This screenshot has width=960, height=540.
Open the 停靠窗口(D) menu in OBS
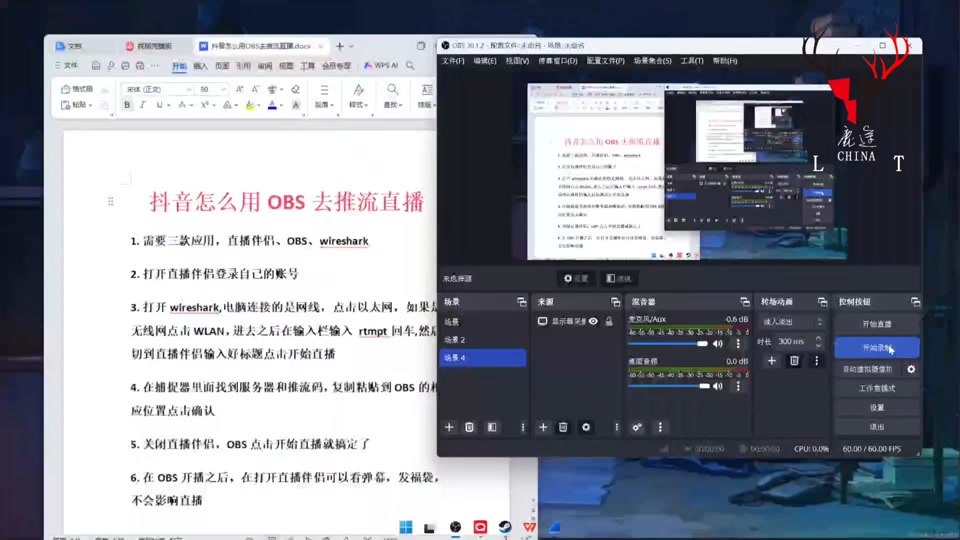pyautogui.click(x=558, y=61)
